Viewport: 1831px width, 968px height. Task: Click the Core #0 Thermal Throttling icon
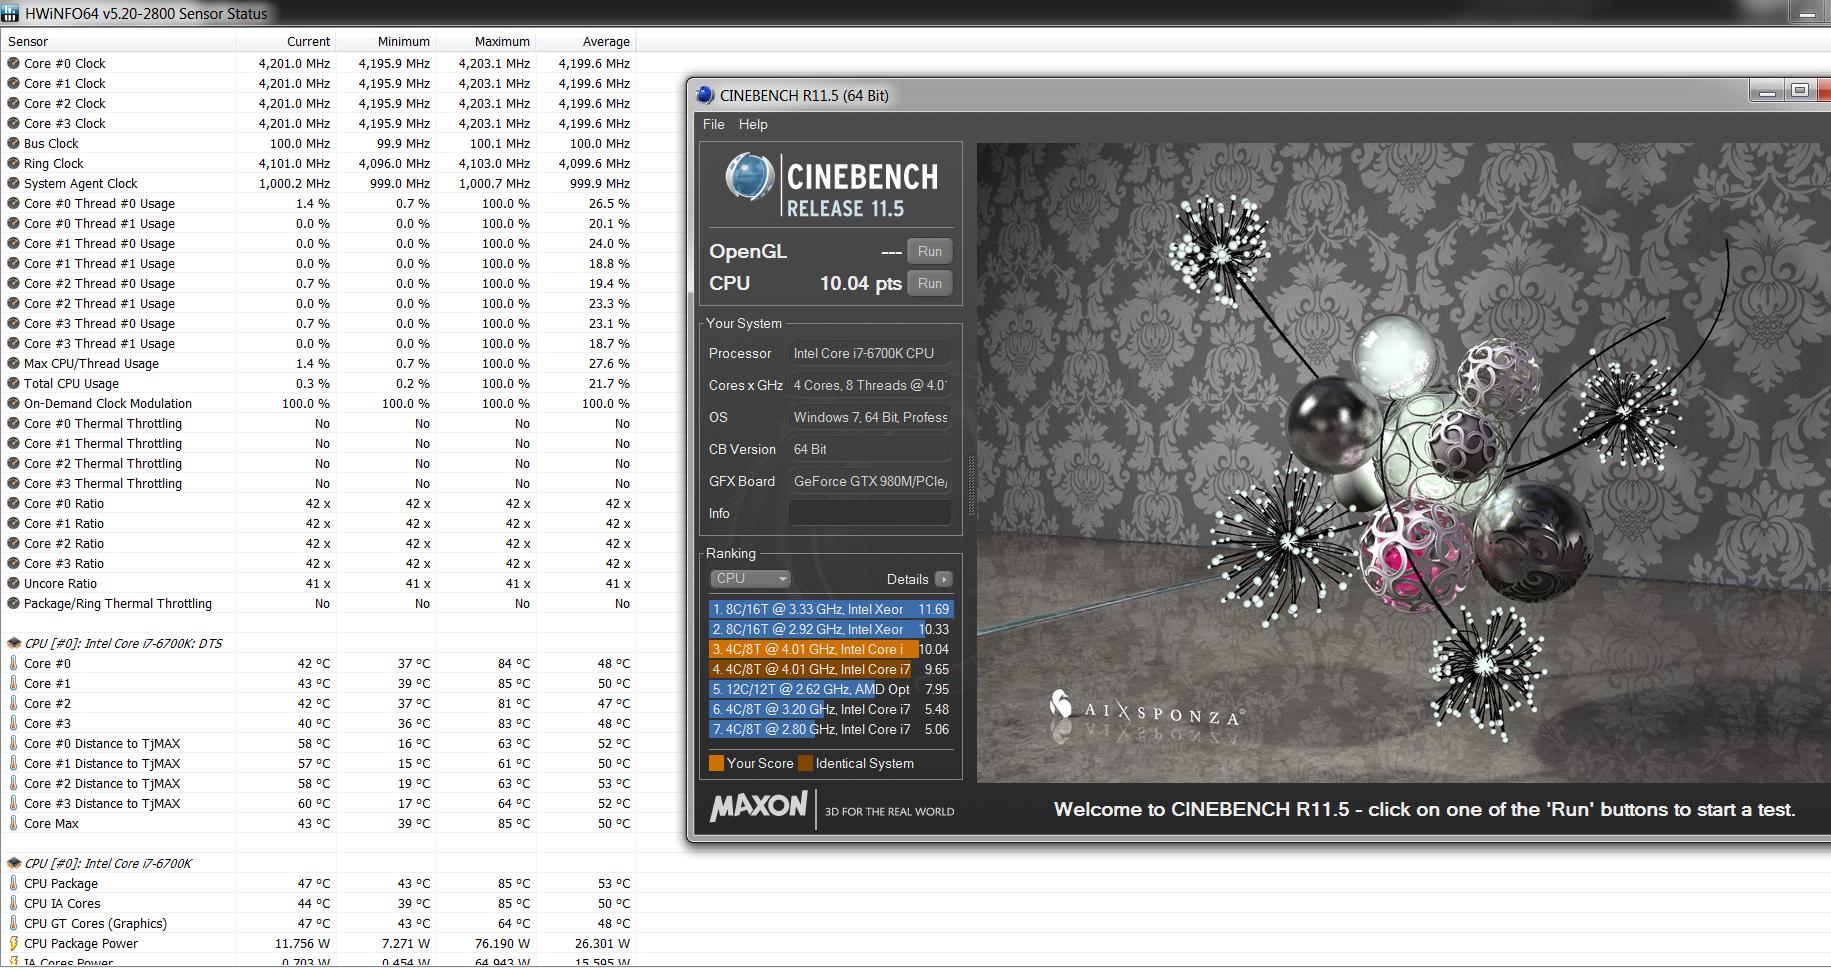point(14,423)
